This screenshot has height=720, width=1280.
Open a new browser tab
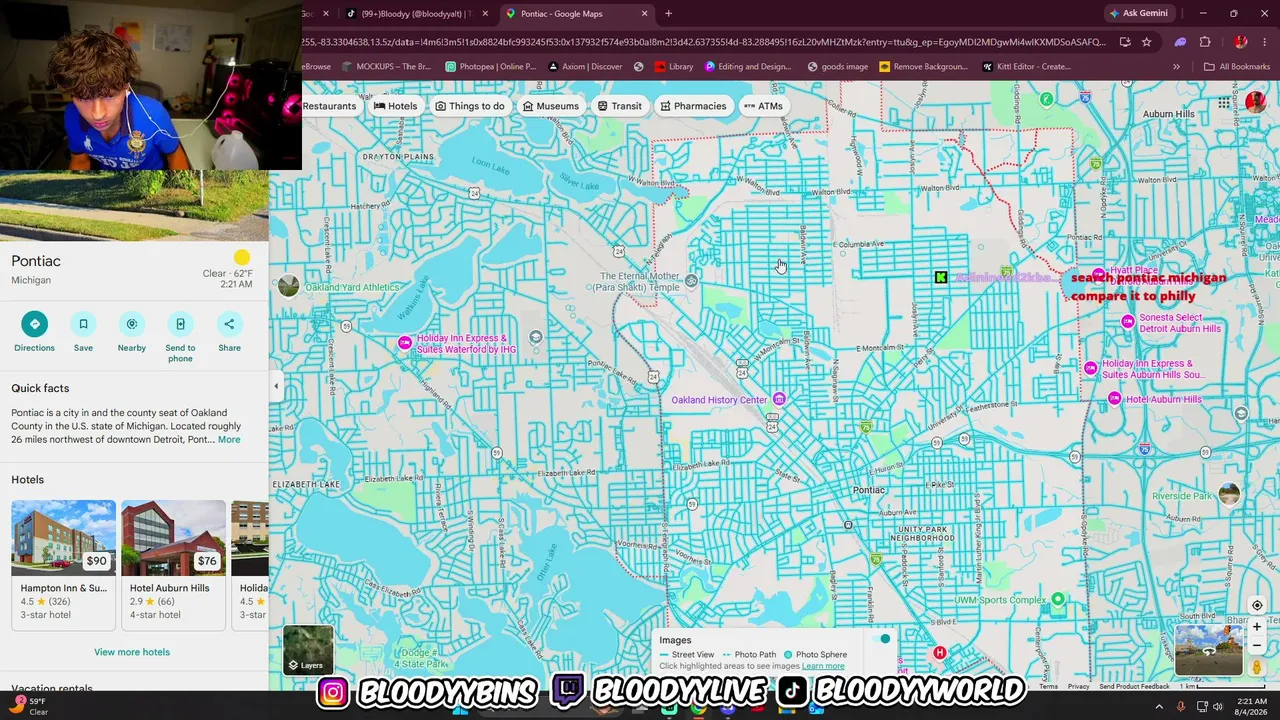pos(668,14)
